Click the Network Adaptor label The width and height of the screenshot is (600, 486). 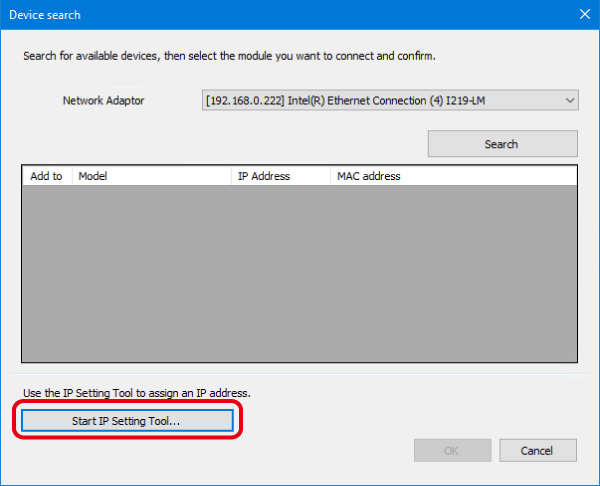tap(104, 101)
